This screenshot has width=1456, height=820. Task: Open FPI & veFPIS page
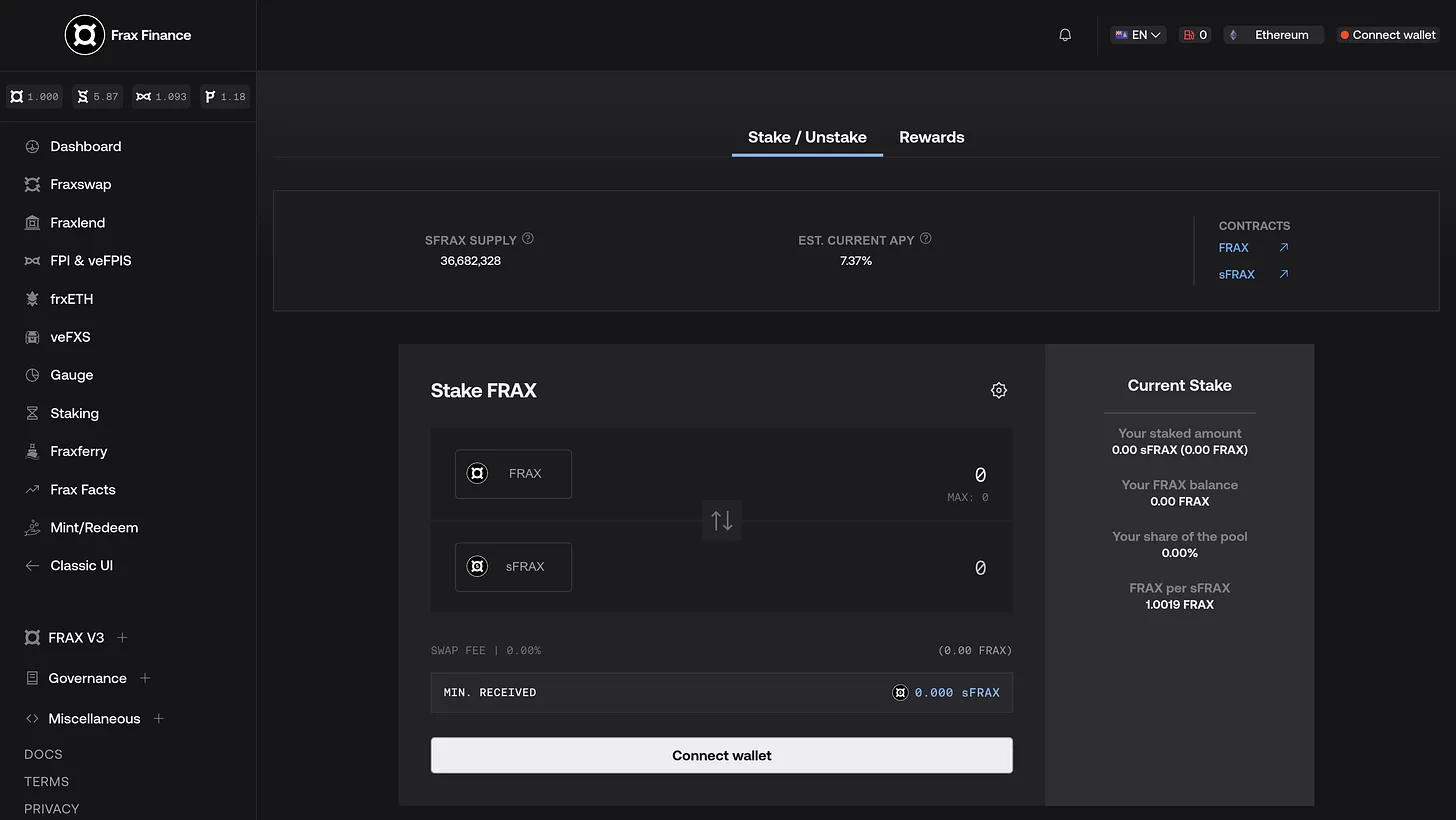click(91, 261)
